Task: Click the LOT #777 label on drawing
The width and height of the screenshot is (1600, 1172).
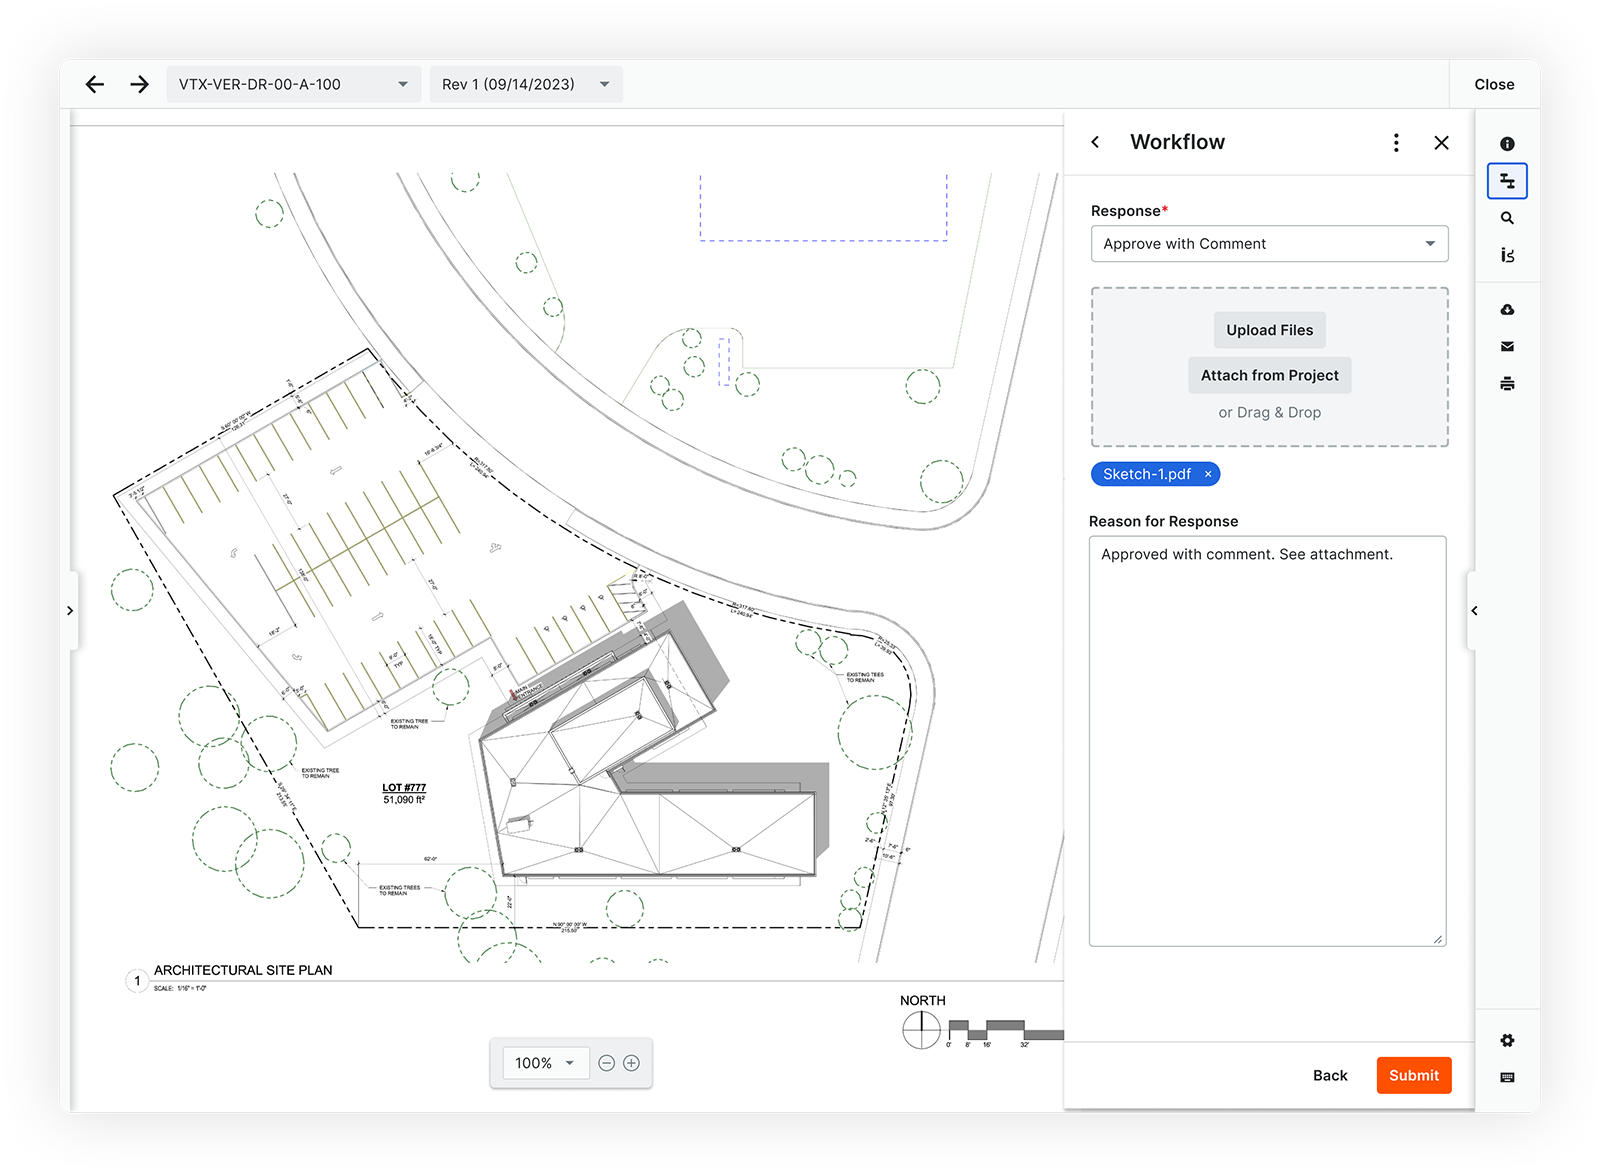Action: pyautogui.click(x=404, y=788)
